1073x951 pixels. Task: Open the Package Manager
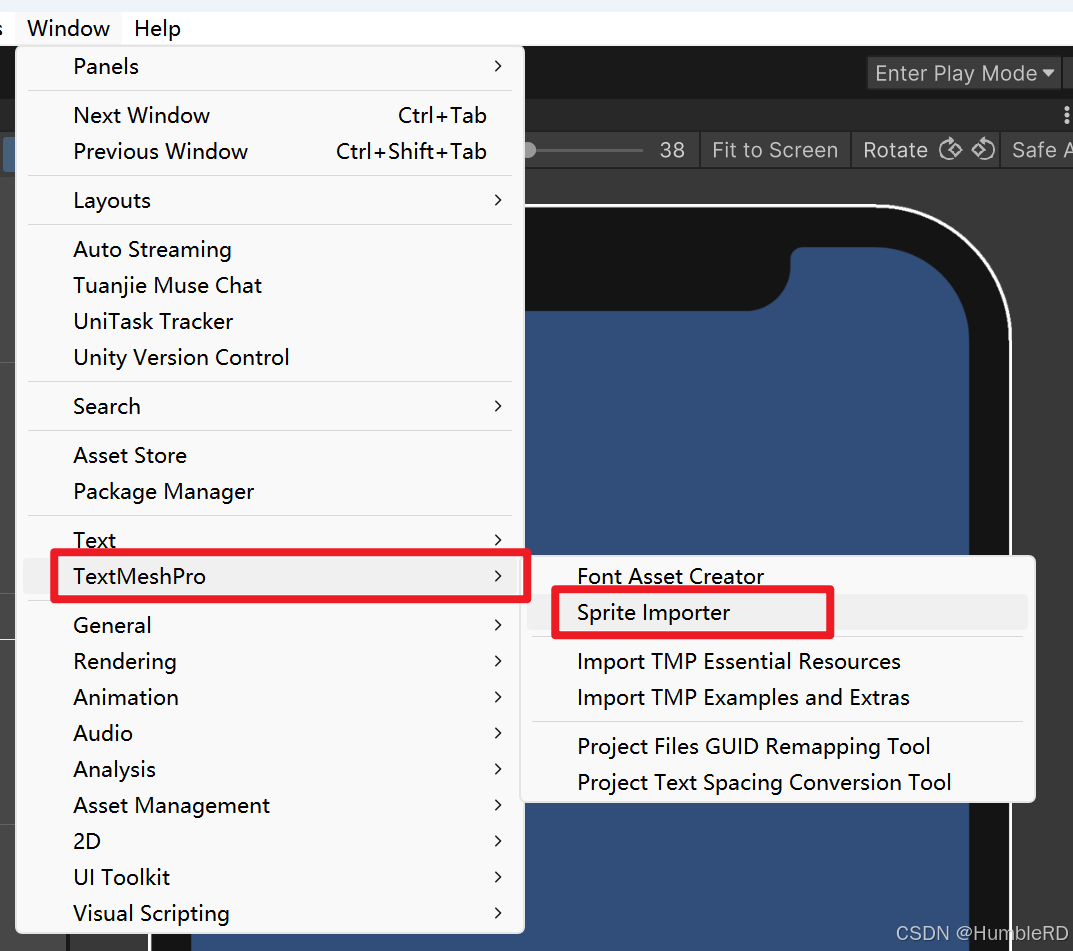(270, 491)
